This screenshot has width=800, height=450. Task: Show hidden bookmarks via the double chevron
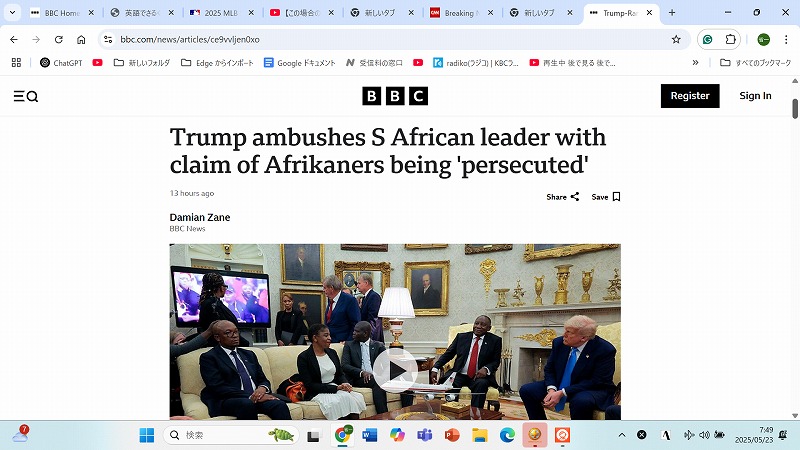click(x=695, y=63)
